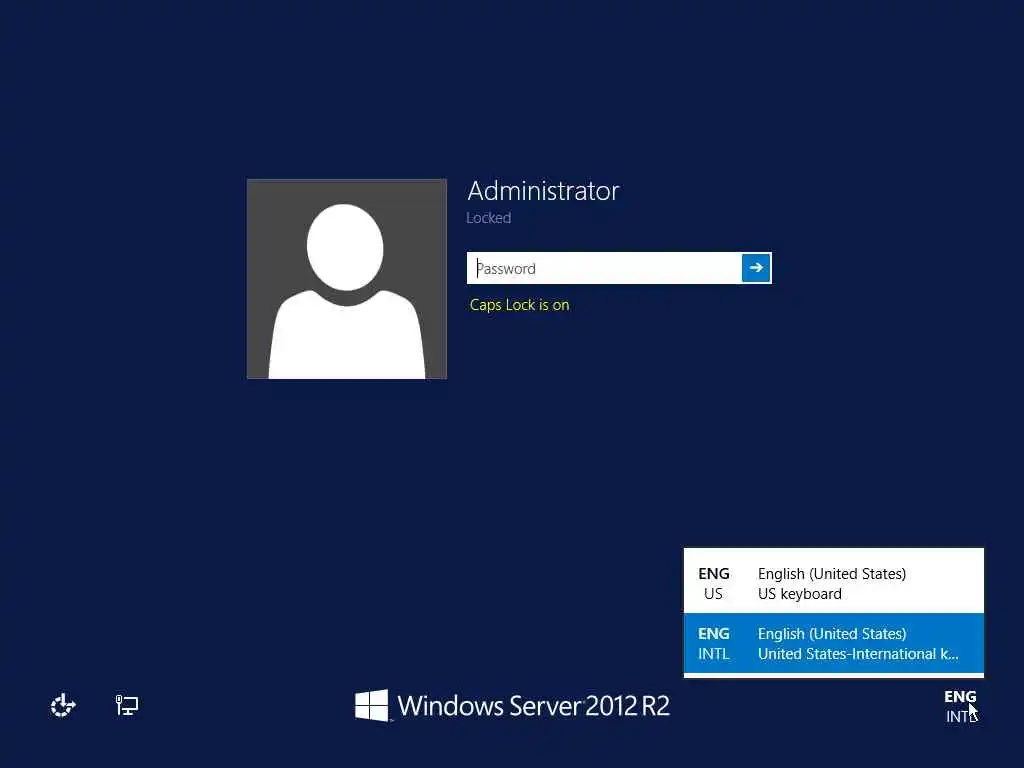Click the network connection icon
The height and width of the screenshot is (768, 1024).
click(127, 705)
